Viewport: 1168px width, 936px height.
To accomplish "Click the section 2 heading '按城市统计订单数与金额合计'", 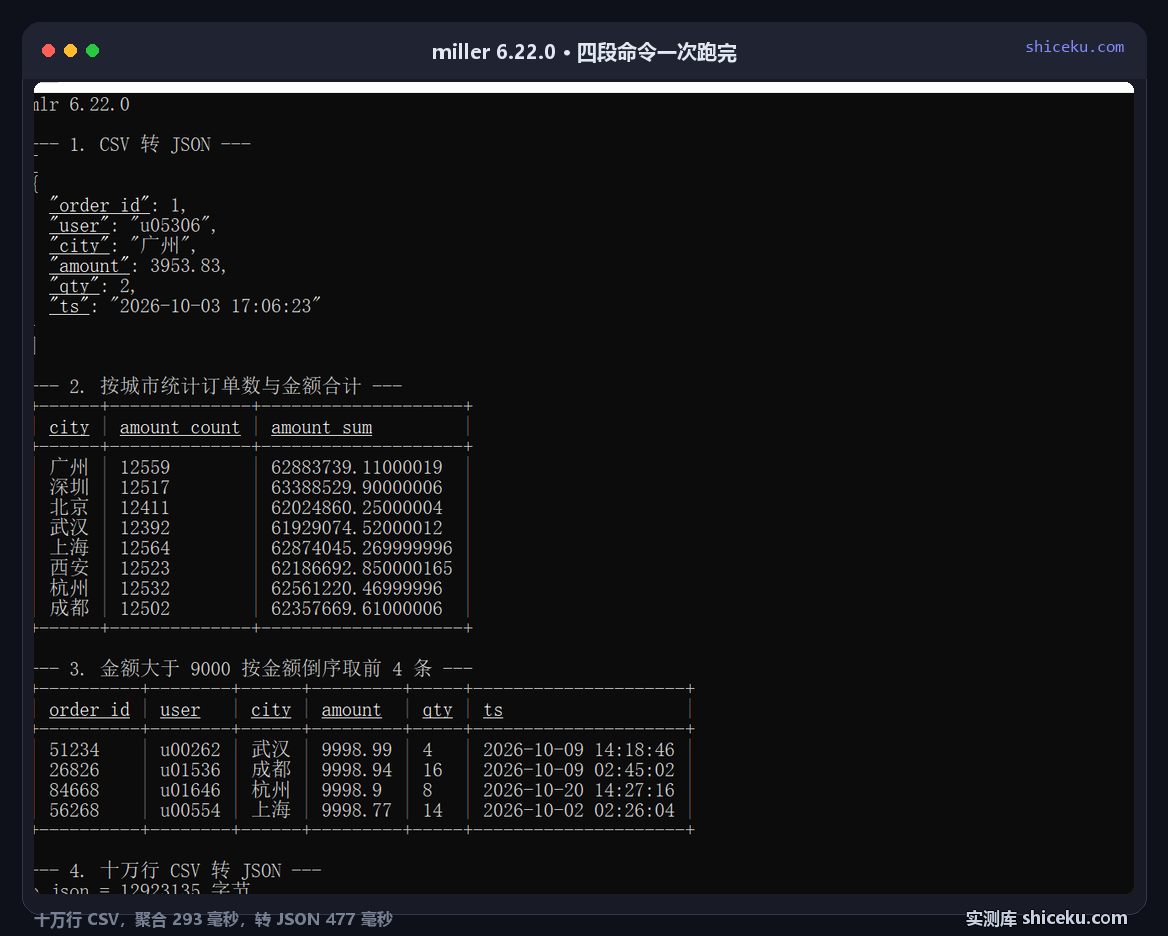I will pyautogui.click(x=230, y=386).
